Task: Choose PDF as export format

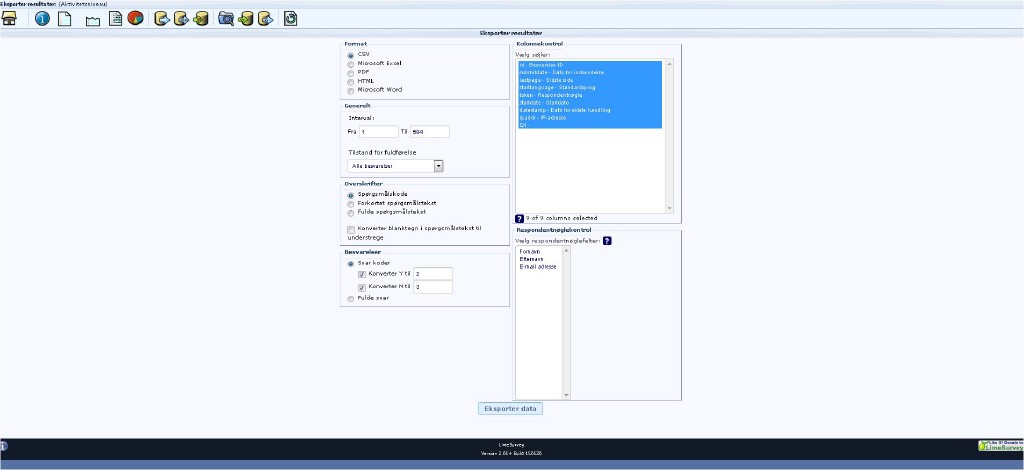Action: (350, 72)
